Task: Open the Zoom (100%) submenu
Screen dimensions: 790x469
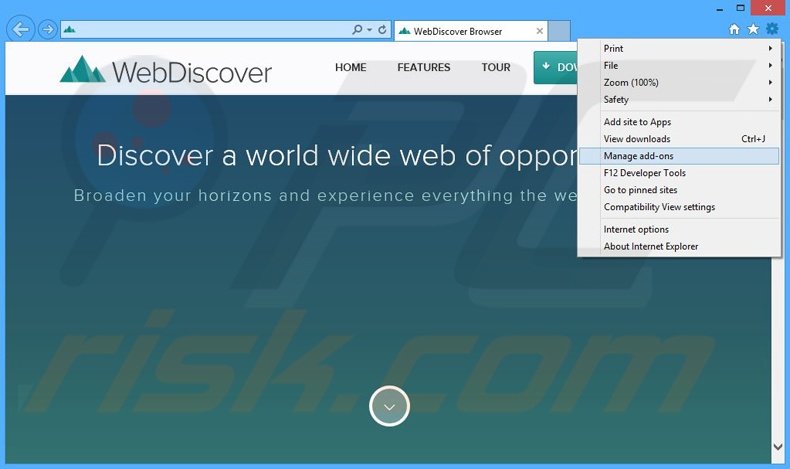Action: pos(679,83)
